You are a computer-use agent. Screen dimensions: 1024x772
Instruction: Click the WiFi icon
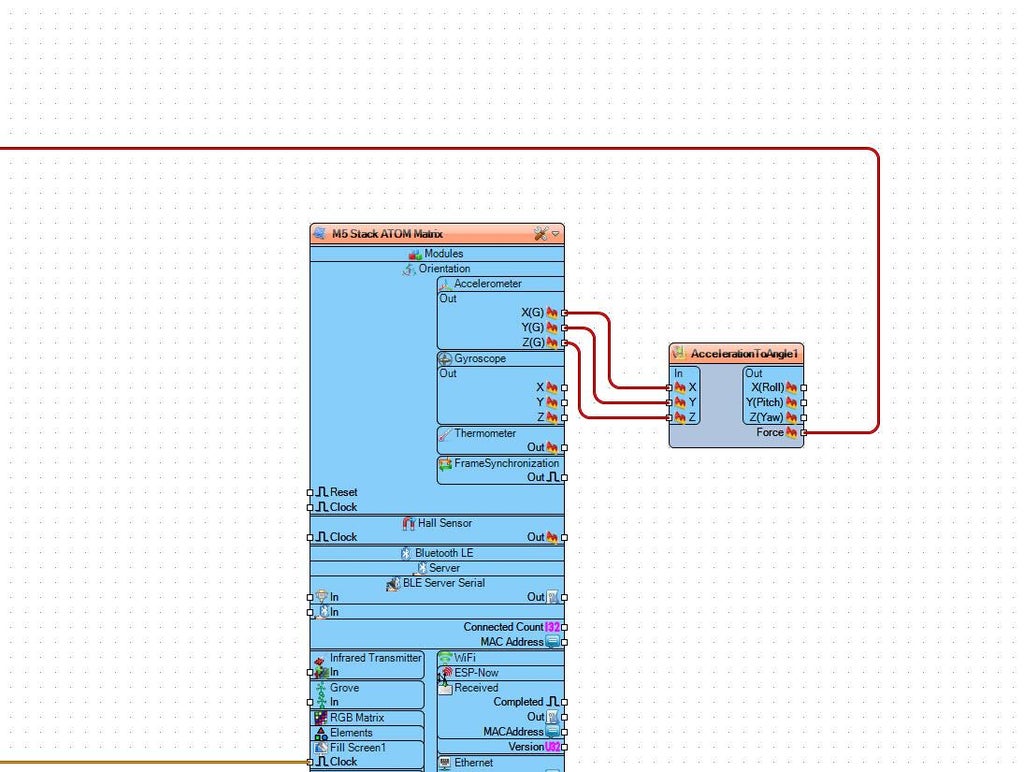click(445, 658)
